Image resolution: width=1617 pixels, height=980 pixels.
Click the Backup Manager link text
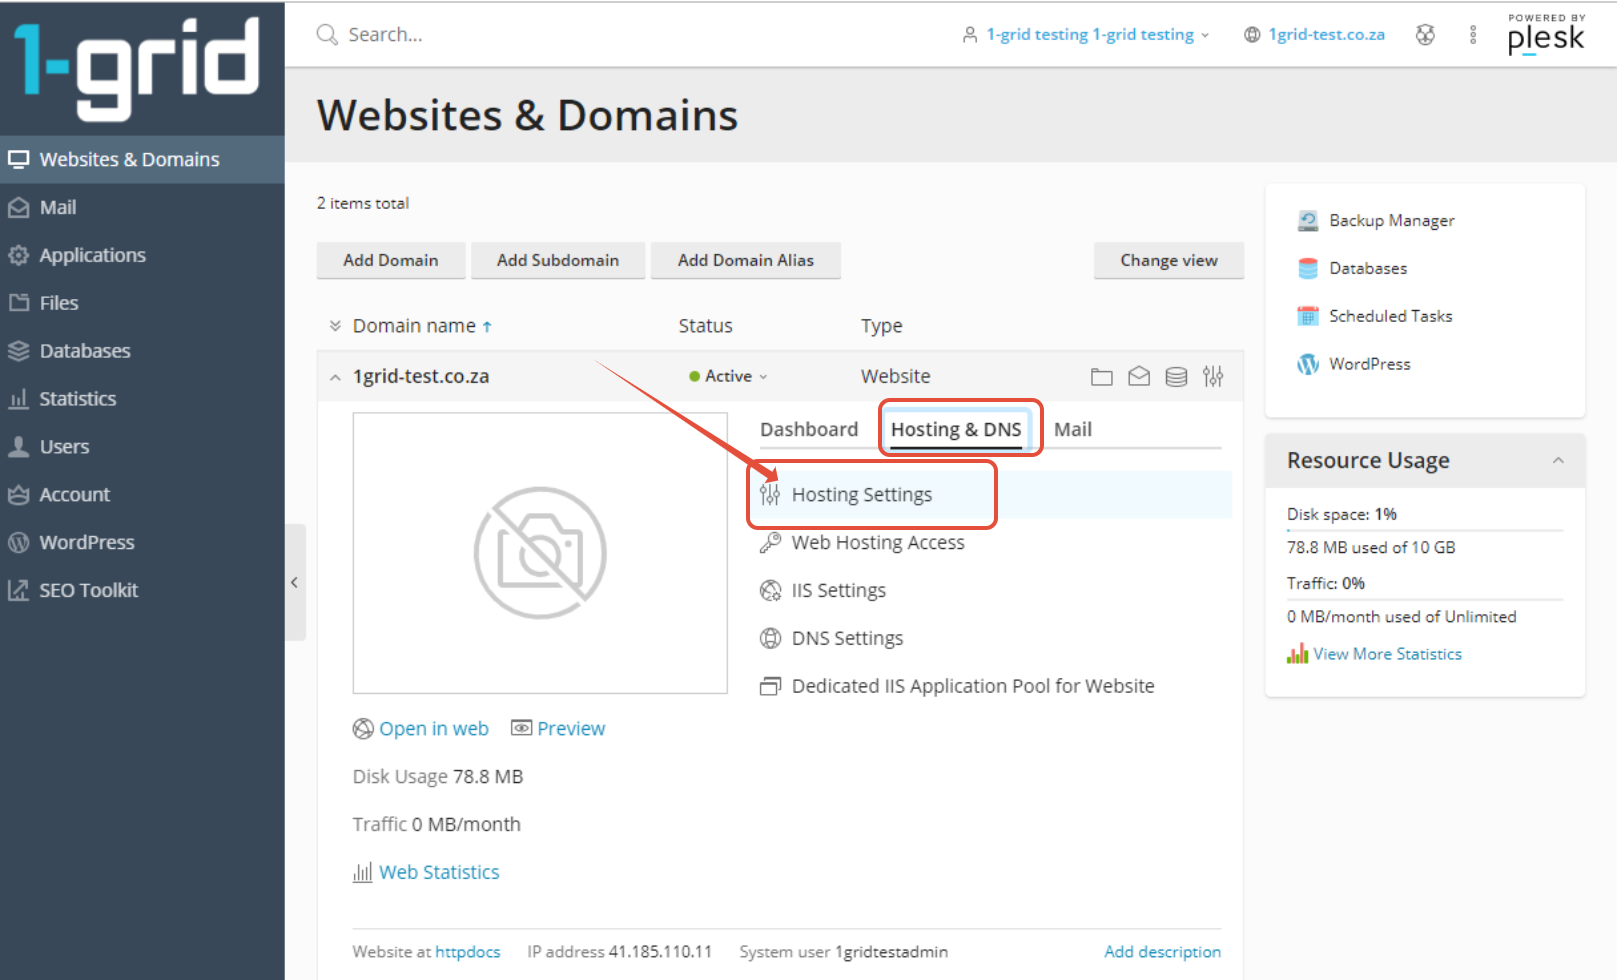tap(1391, 221)
